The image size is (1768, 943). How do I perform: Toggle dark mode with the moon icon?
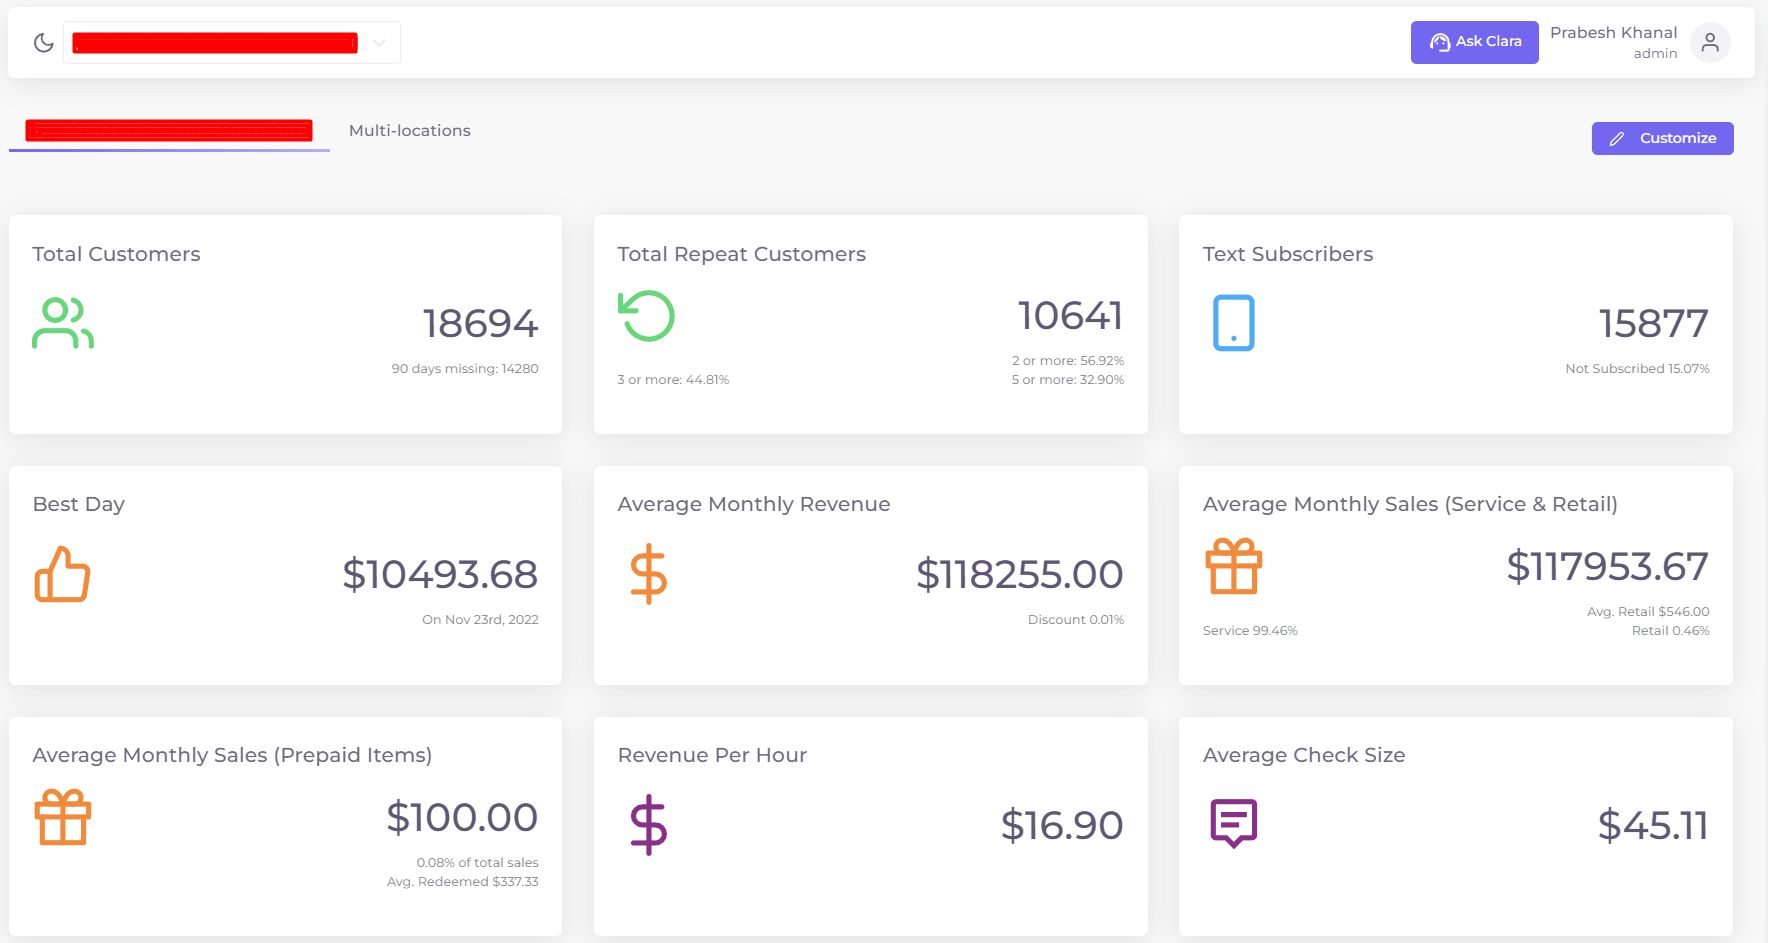[x=43, y=42]
